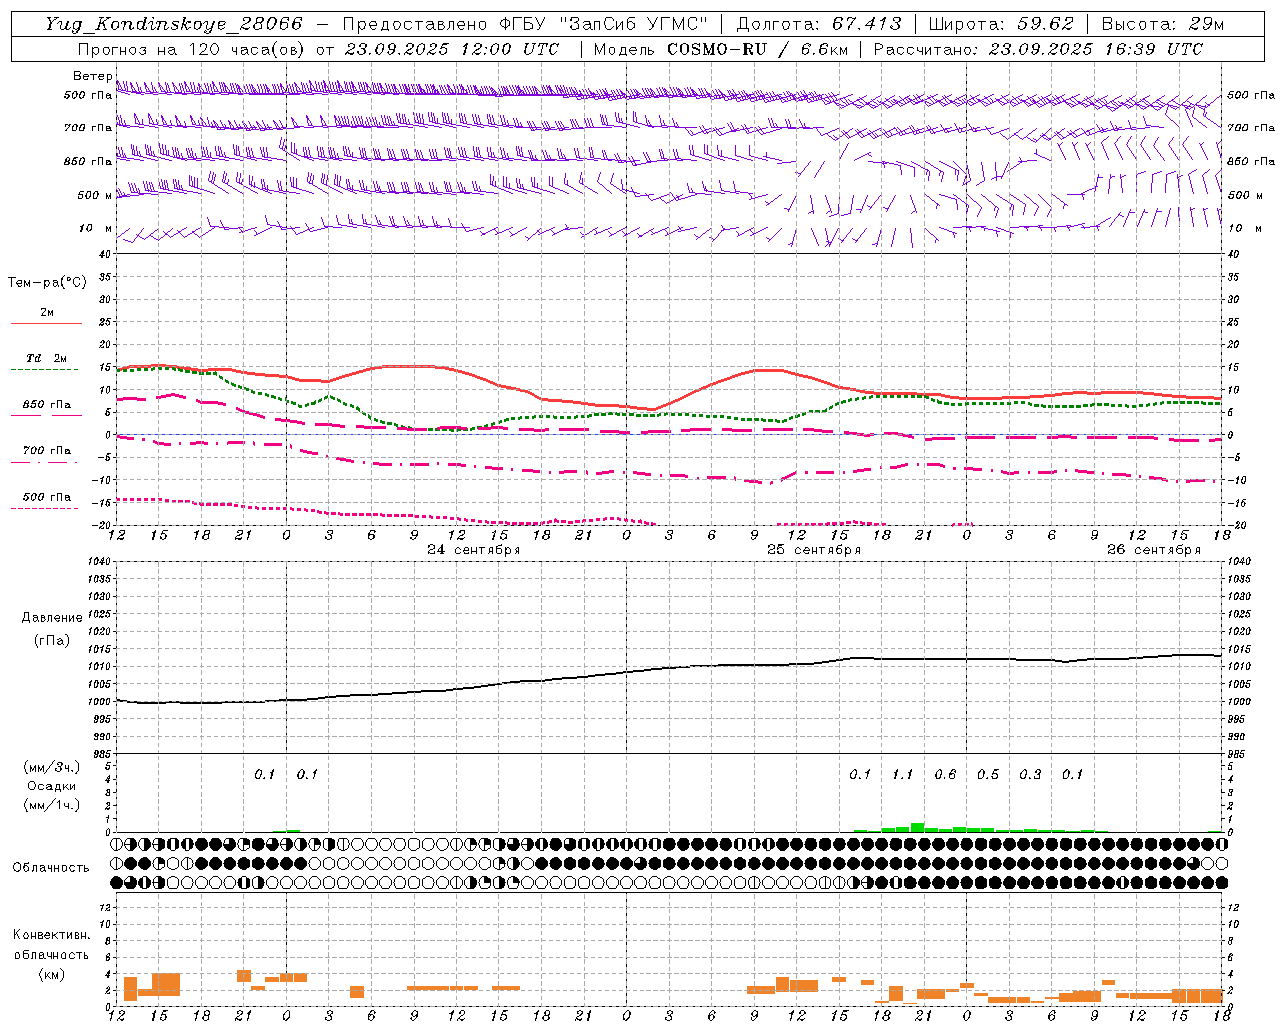Click the Рассчитано: 23.09.2025 16:39 UTC timestamp
The height and width of the screenshot is (1024, 1280).
click(1038, 49)
